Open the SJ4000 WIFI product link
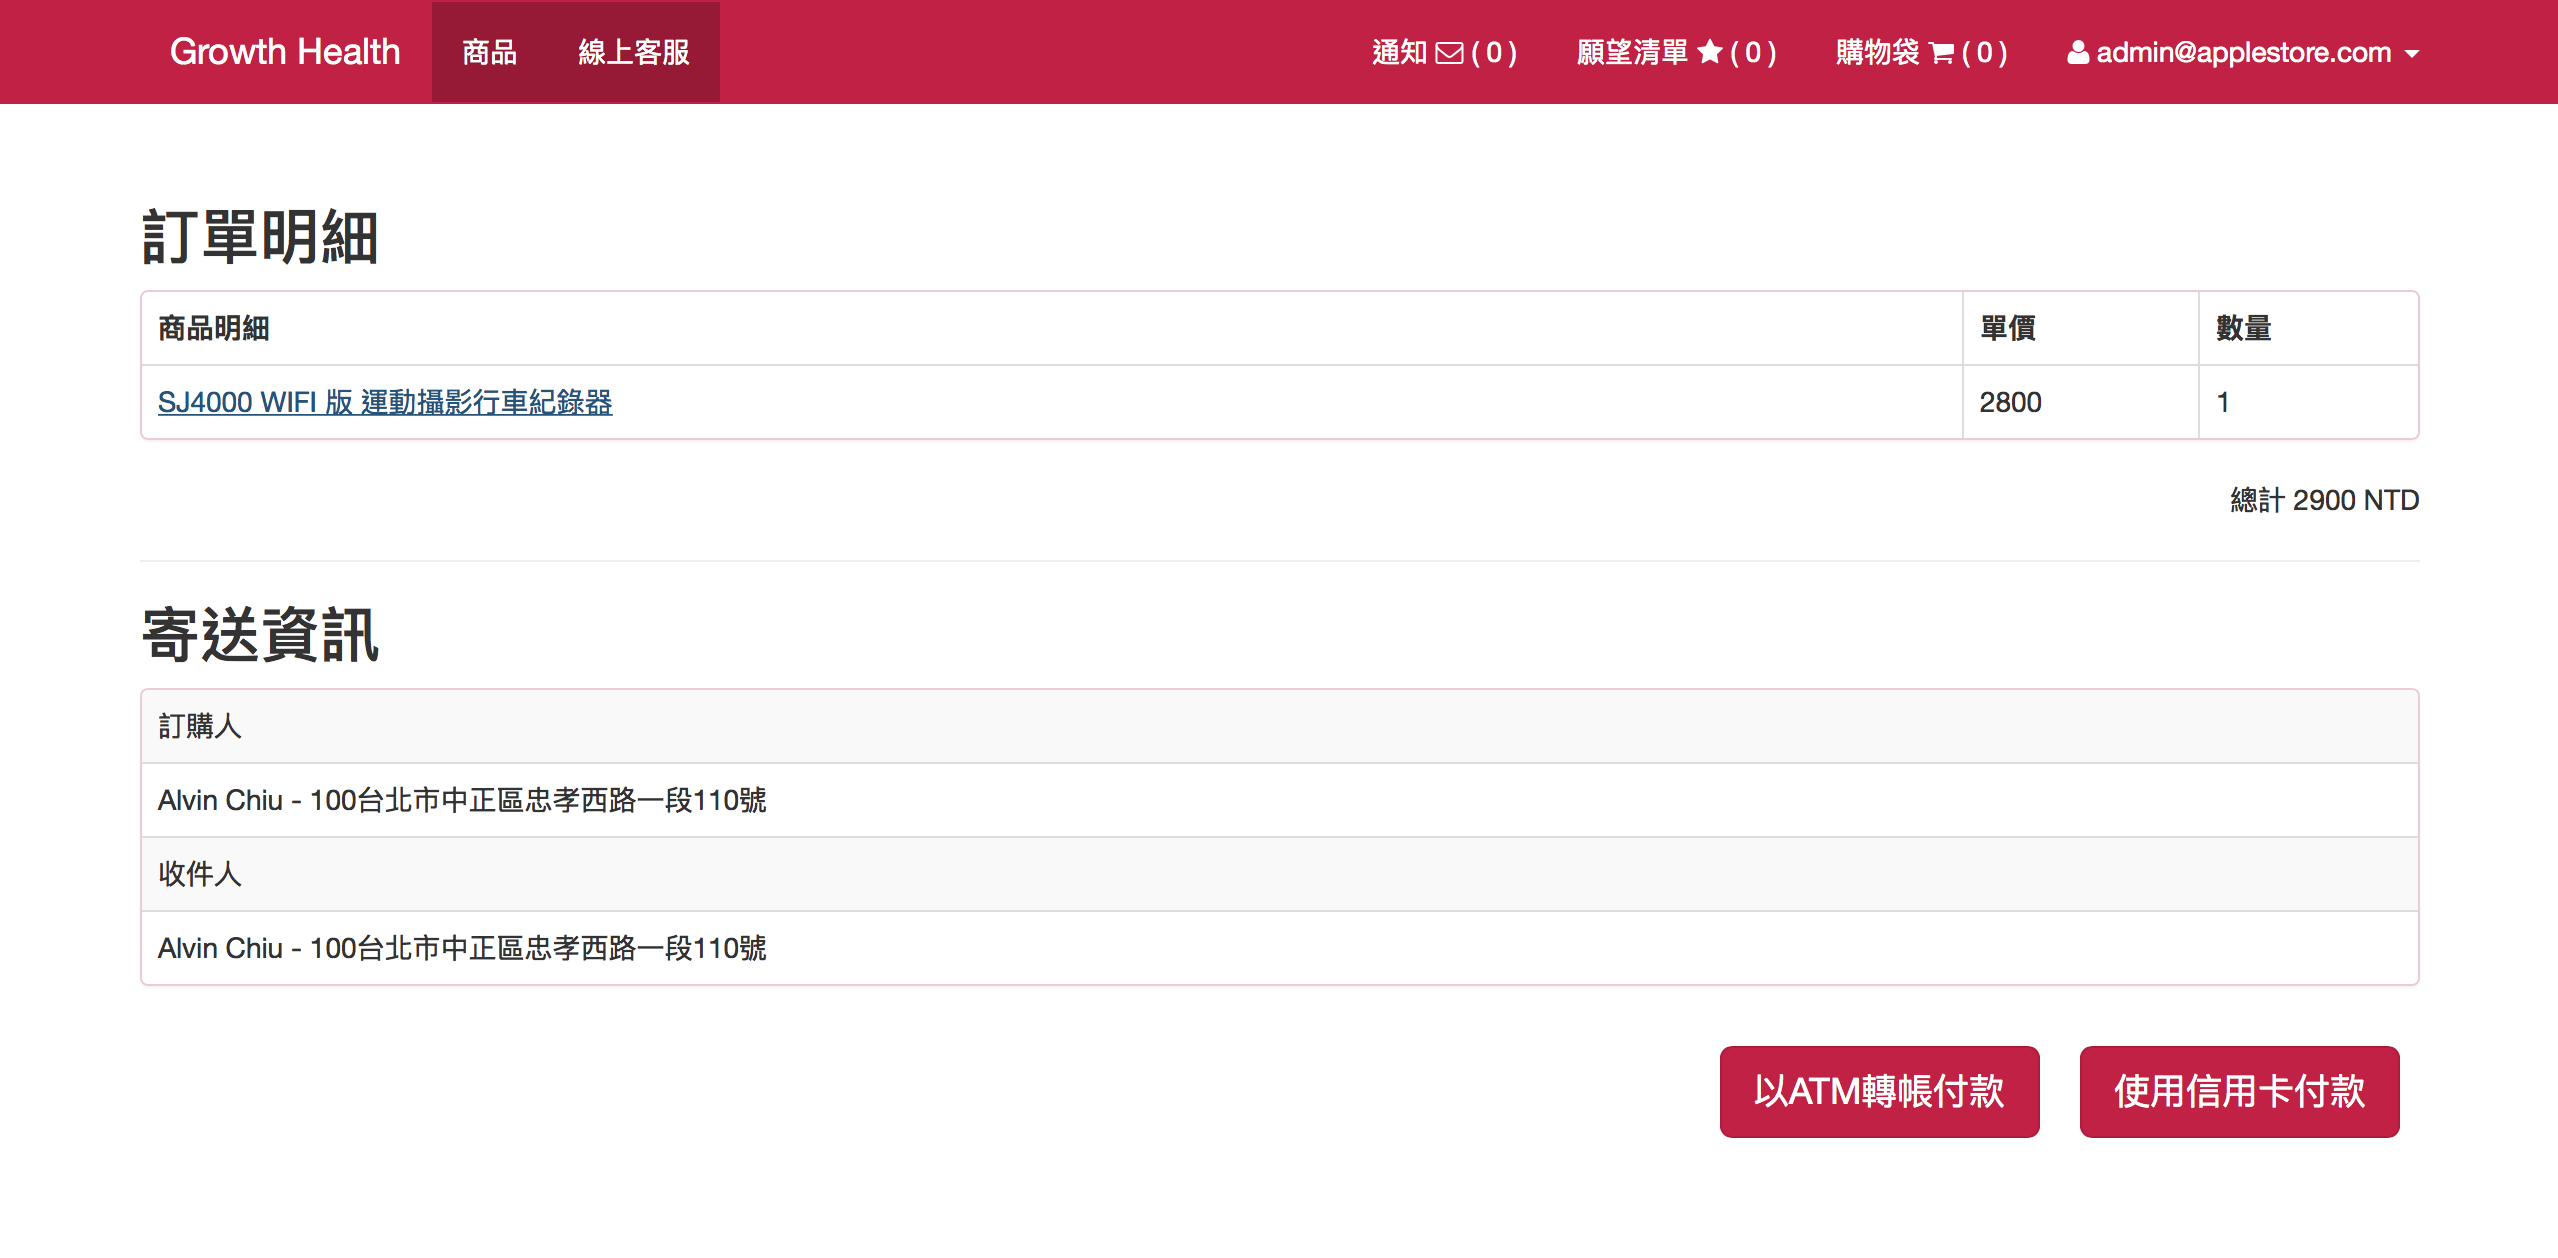2558x1258 pixels. coord(385,402)
